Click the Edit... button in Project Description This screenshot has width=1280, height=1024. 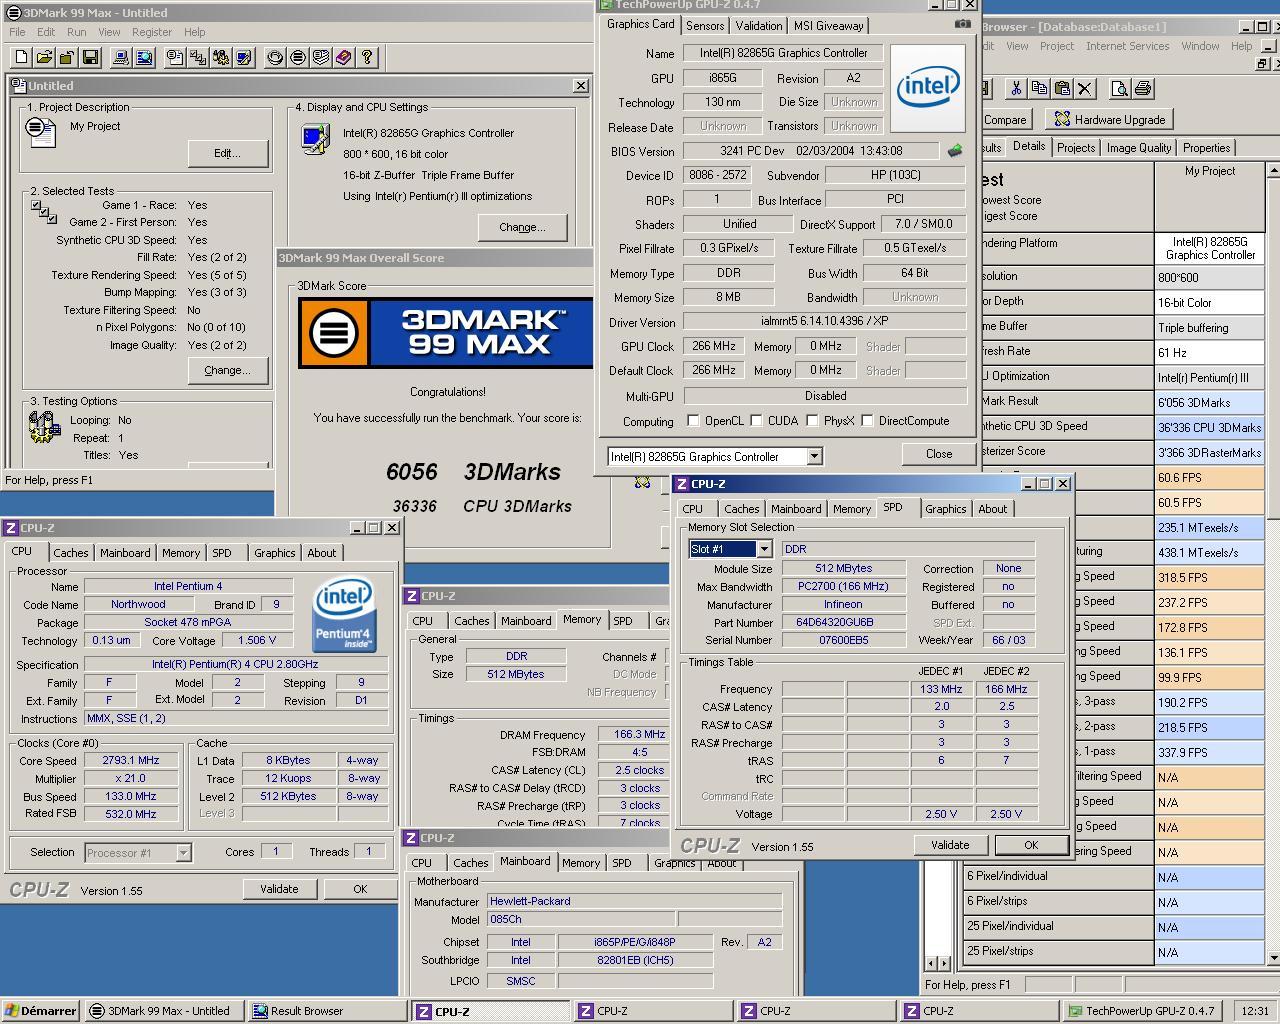[x=227, y=153]
